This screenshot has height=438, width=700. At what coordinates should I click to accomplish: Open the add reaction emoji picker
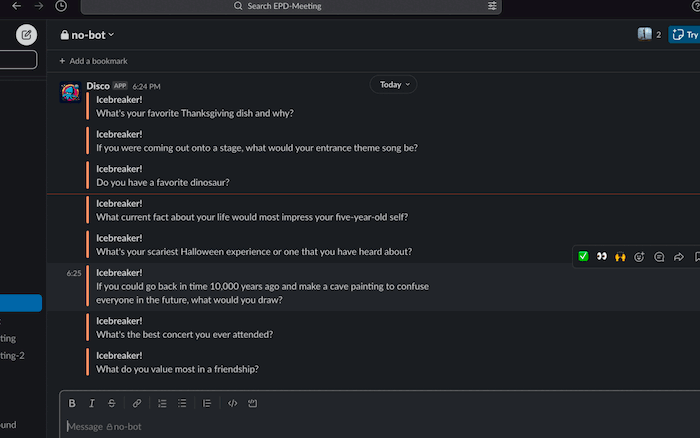coord(640,256)
